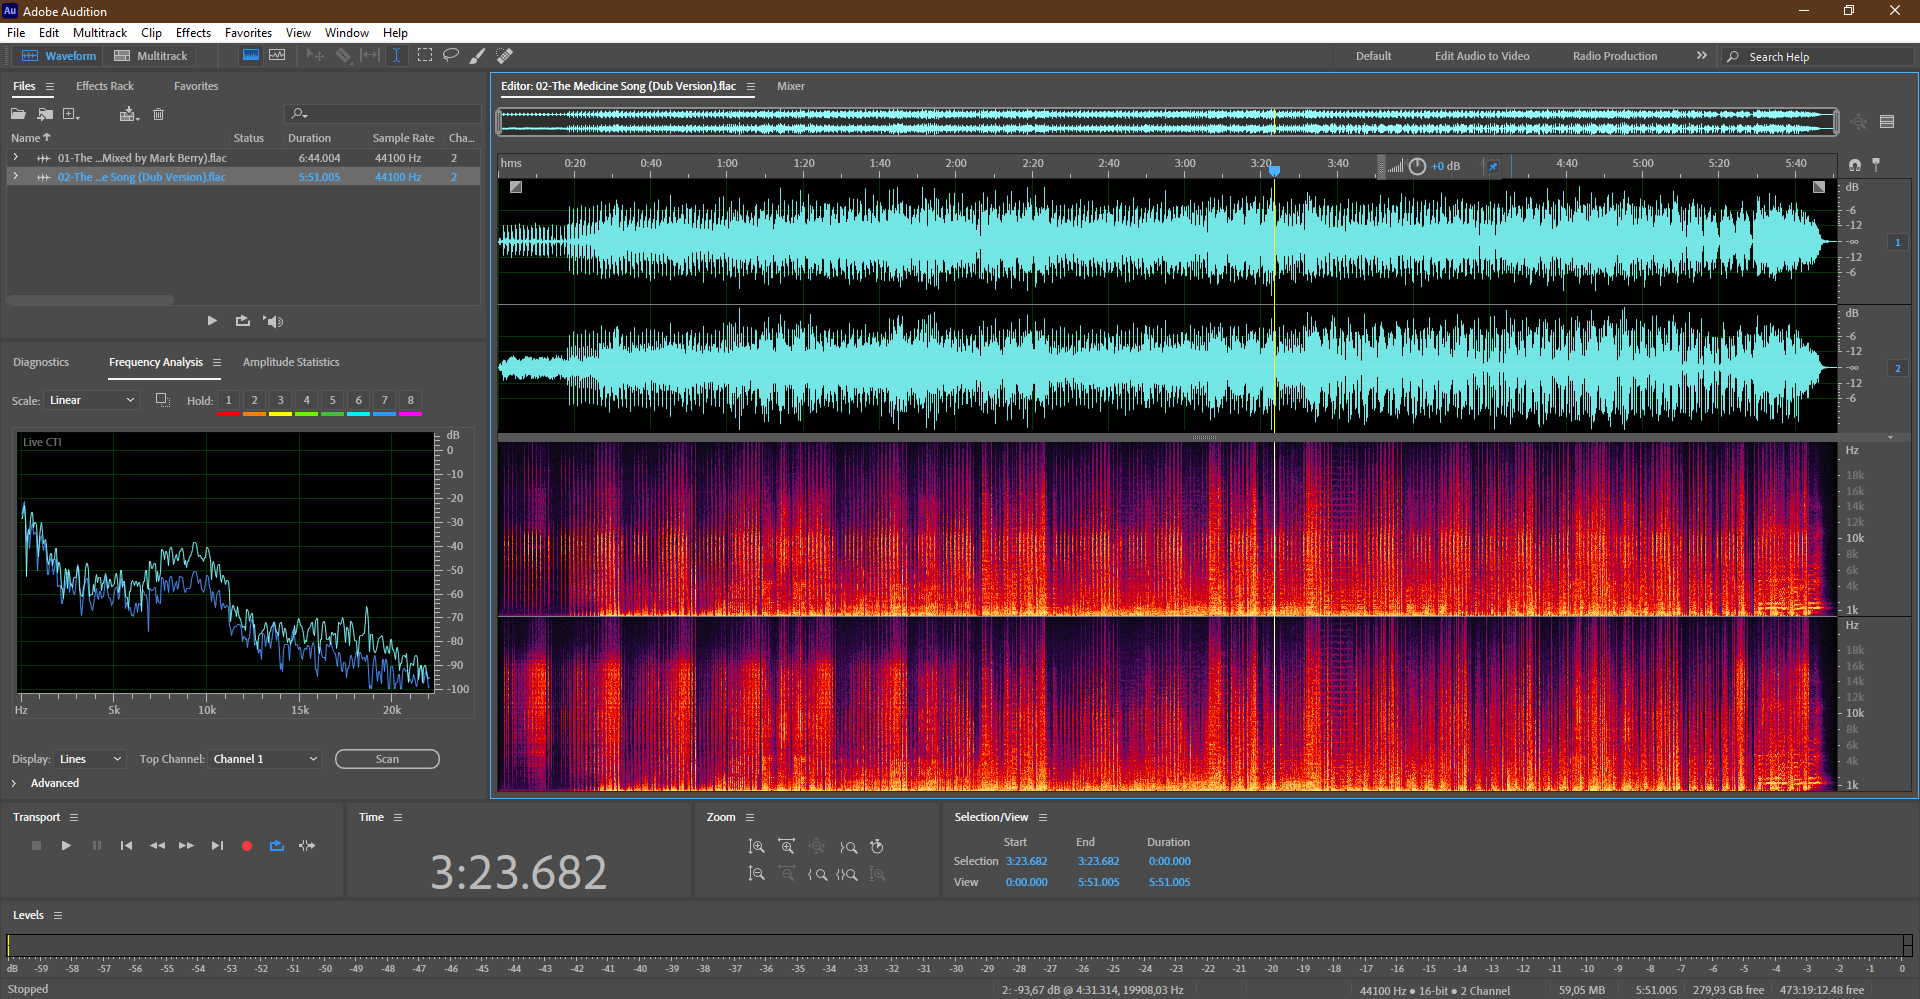1920x999 pixels.
Task: Select the Lasso Selection tool
Action: (451, 56)
